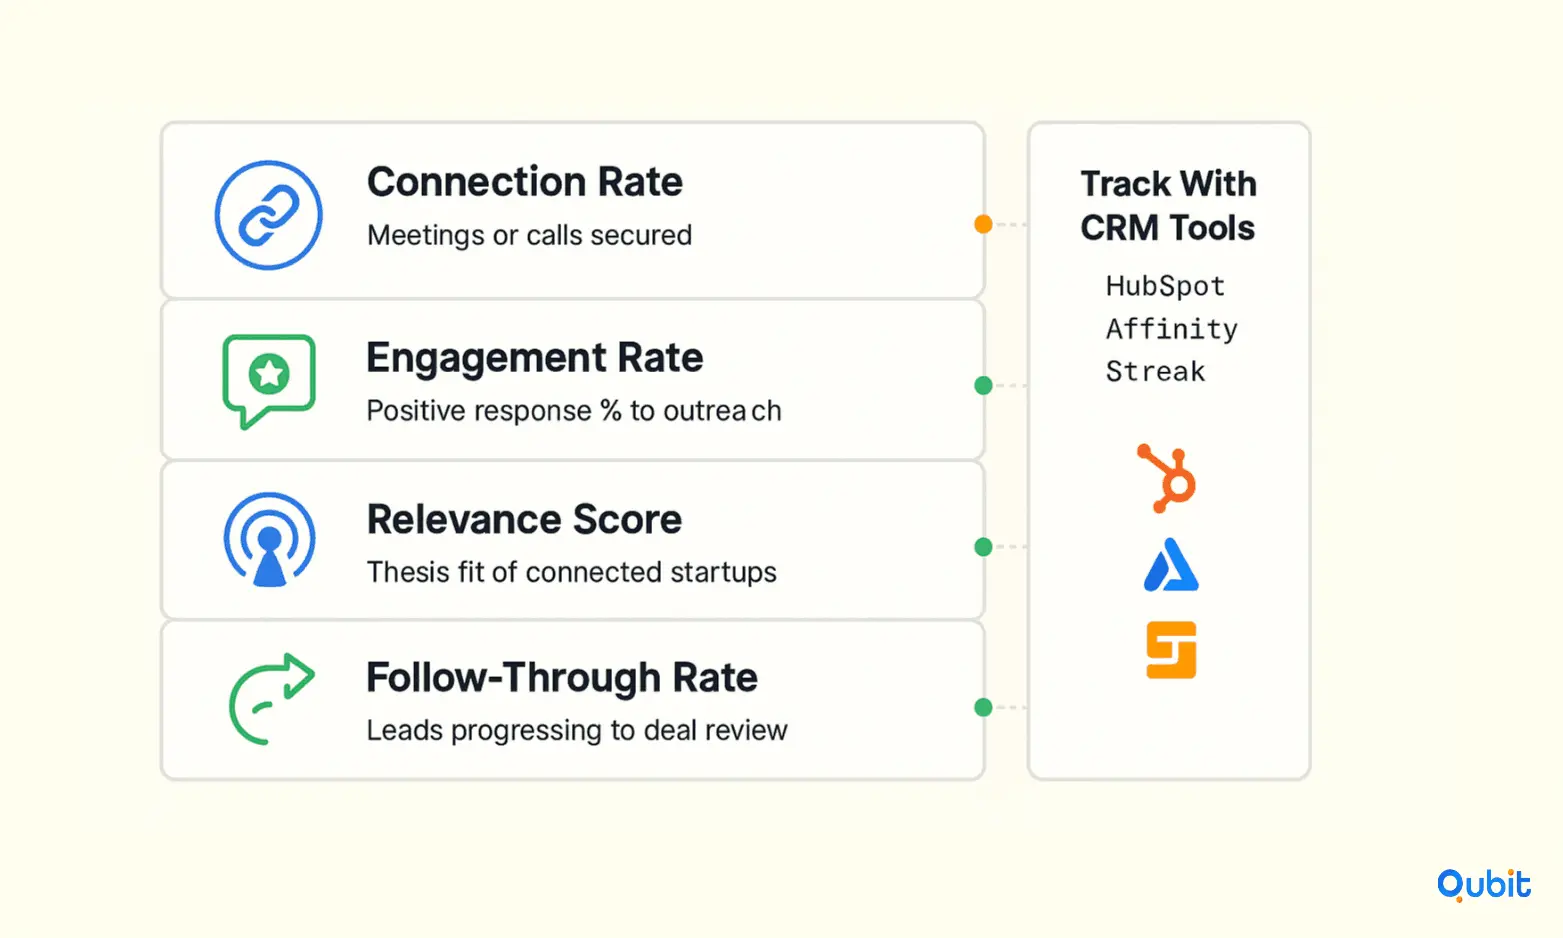Select the Engagement Rate heading
The height and width of the screenshot is (938, 1563).
pos(535,358)
